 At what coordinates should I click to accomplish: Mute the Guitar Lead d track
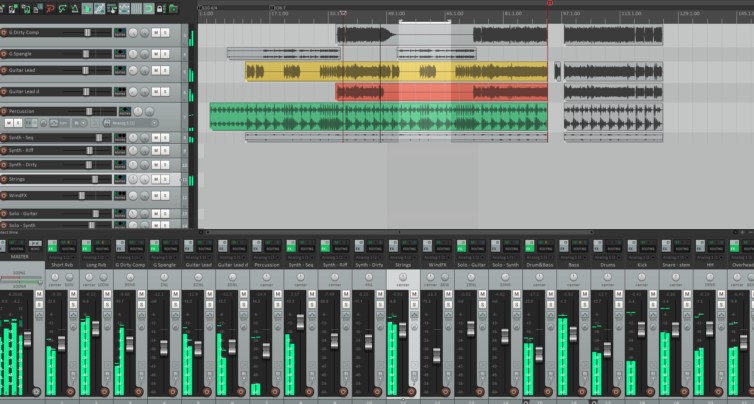pos(156,92)
